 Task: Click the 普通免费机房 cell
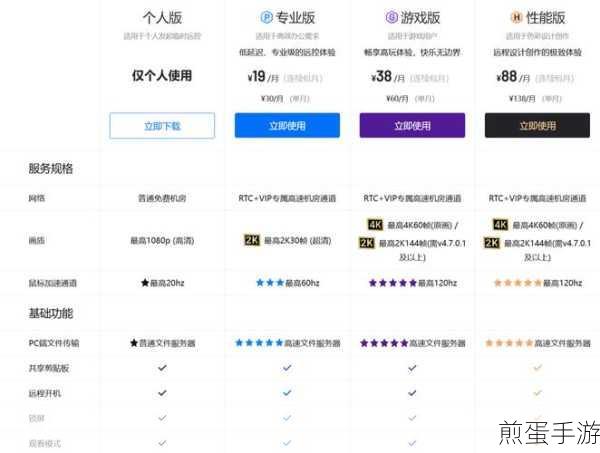[162, 198]
